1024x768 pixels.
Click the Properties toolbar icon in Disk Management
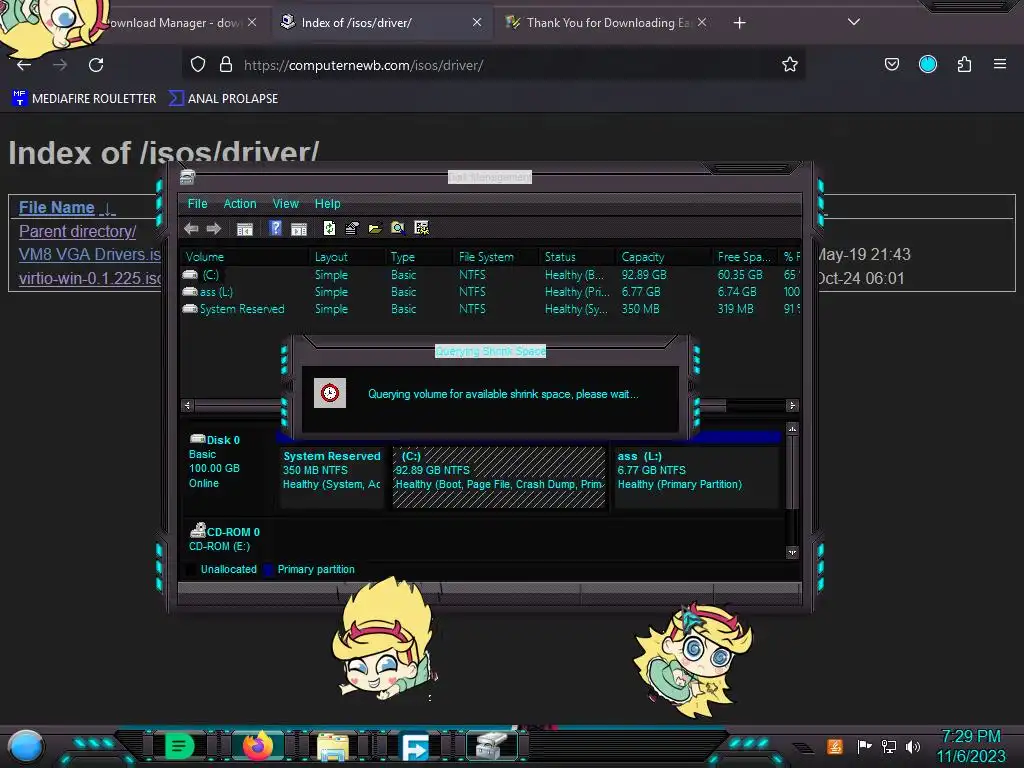(352, 228)
